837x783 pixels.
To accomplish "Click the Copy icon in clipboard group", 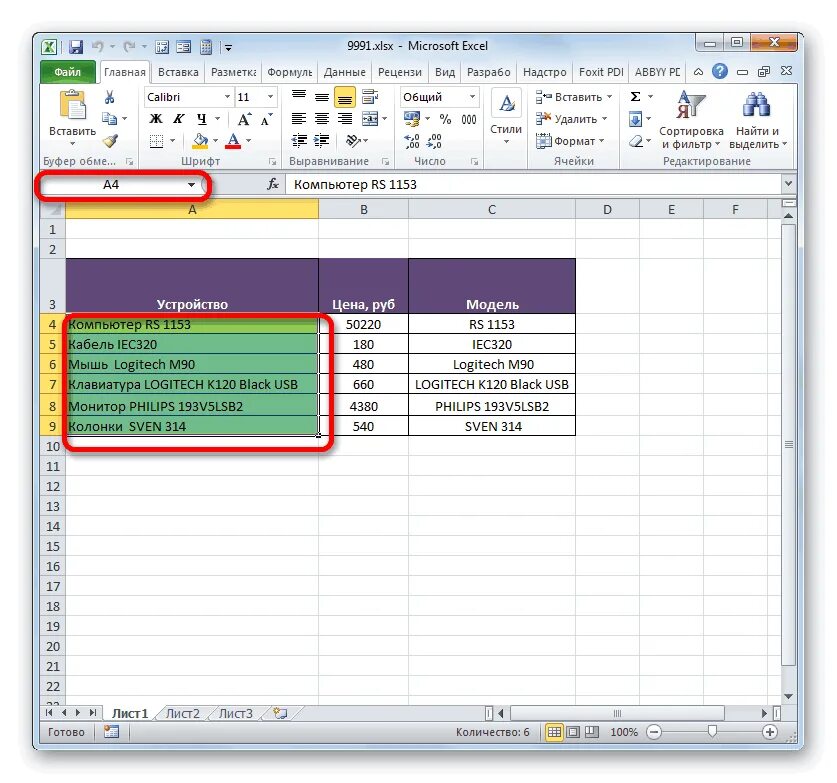I will (109, 118).
